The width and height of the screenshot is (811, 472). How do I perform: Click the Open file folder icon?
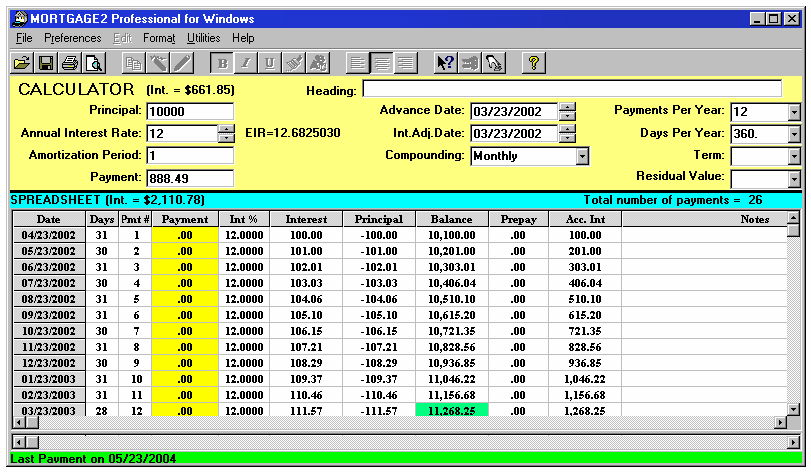point(21,63)
